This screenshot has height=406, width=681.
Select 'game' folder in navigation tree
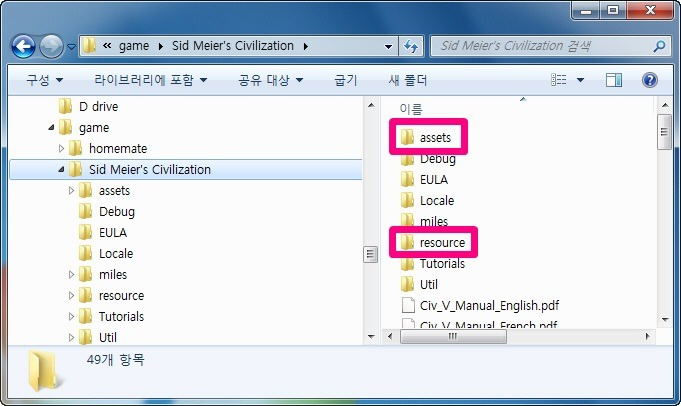pyautogui.click(x=94, y=128)
